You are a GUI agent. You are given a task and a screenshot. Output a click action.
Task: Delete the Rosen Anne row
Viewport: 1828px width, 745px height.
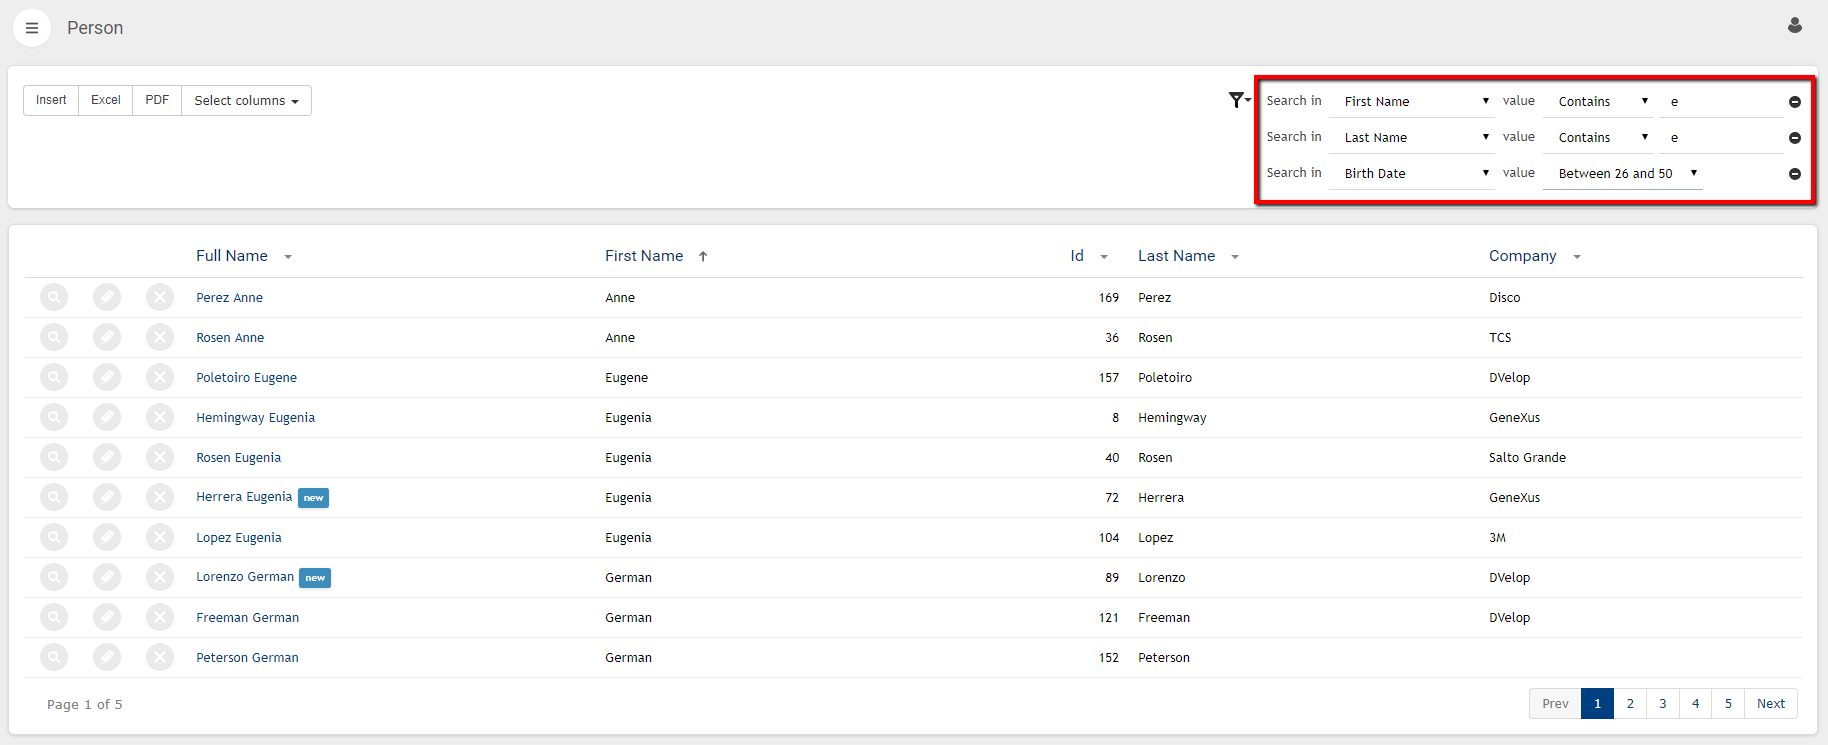[x=160, y=337]
